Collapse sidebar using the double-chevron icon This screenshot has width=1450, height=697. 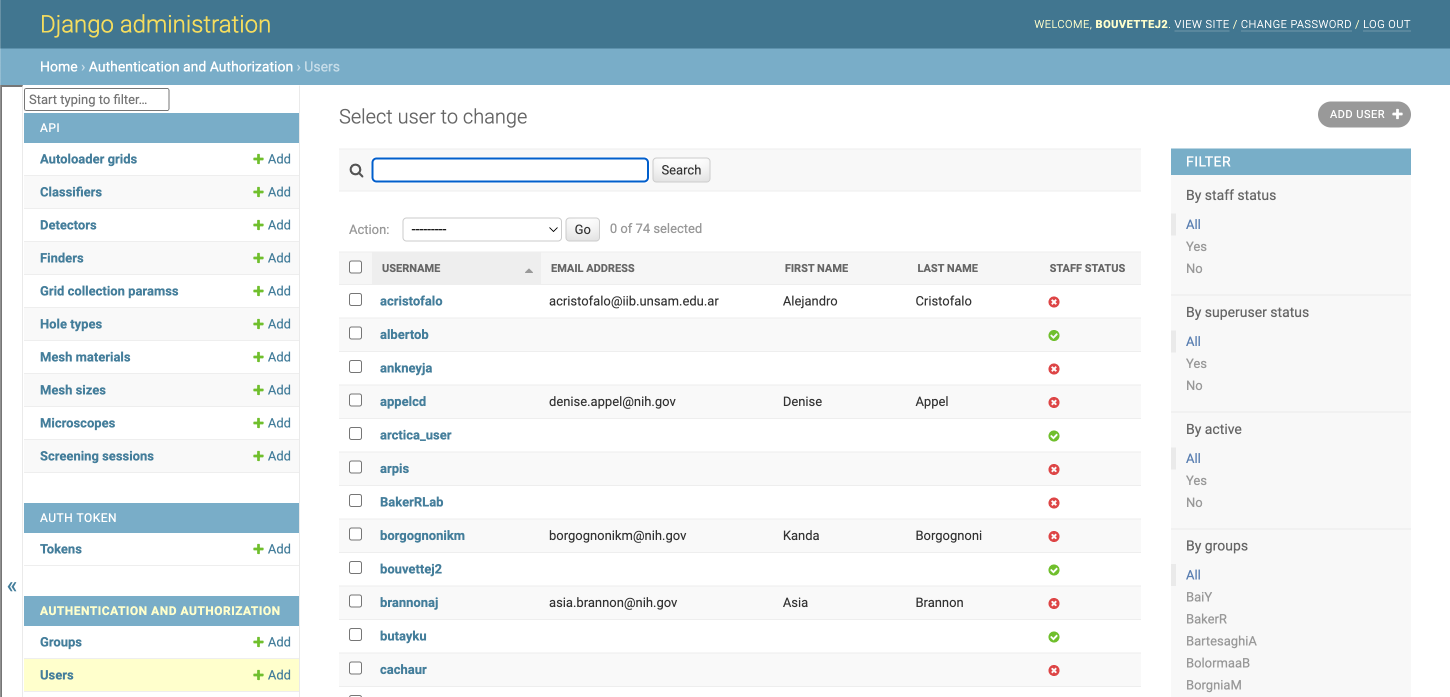pyautogui.click(x=12, y=587)
